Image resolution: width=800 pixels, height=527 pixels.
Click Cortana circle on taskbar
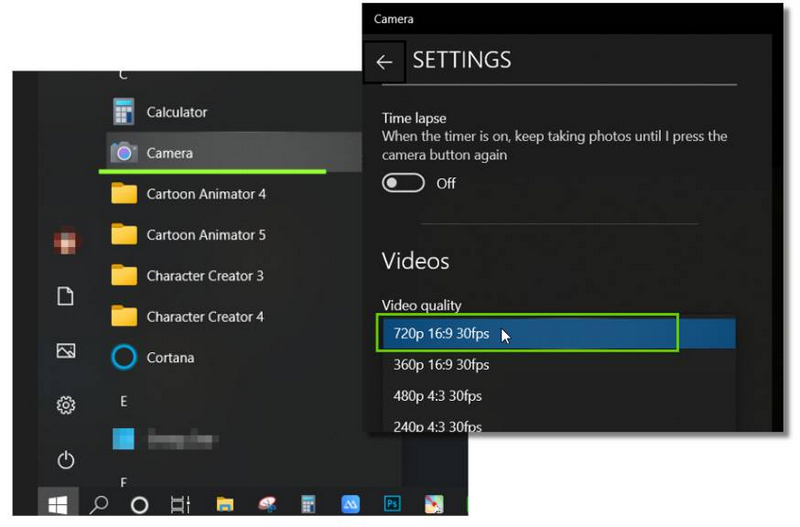coord(139,505)
